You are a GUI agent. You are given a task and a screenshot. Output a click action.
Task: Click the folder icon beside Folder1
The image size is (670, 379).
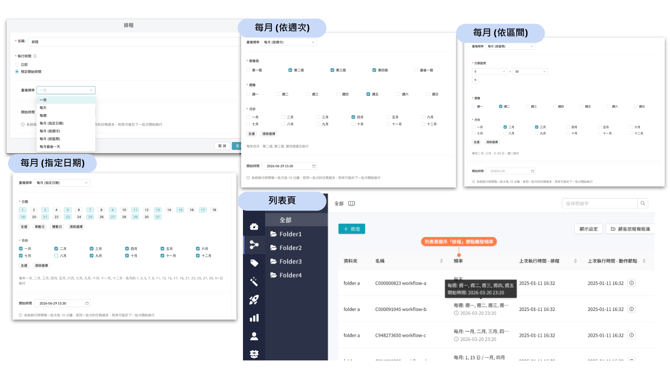[x=273, y=234]
